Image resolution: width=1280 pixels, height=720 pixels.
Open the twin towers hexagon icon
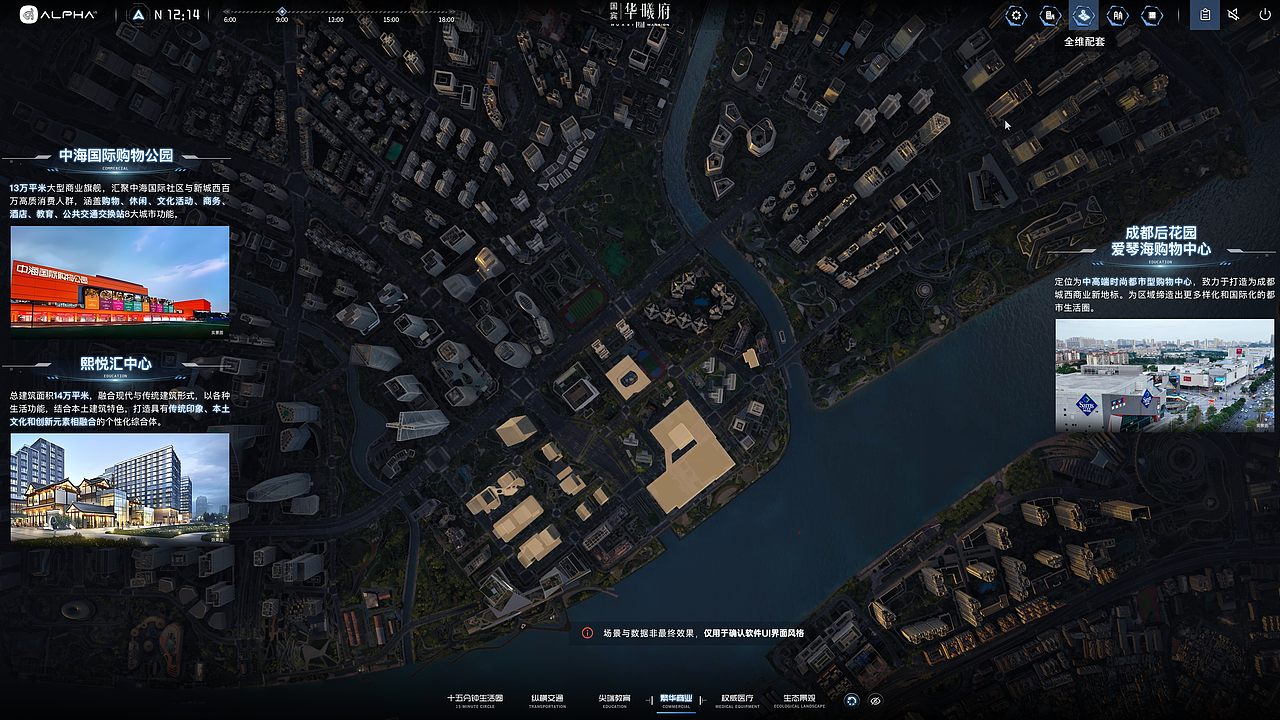tap(1118, 15)
